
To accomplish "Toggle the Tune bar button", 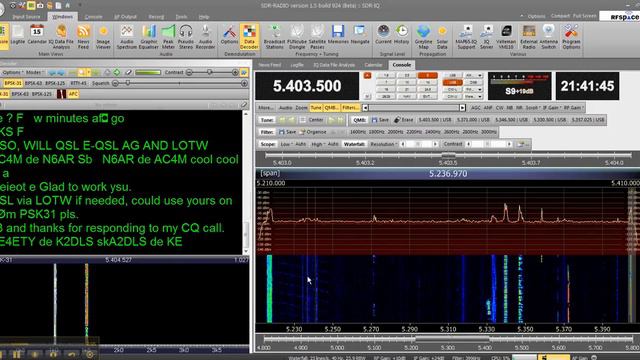I will [x=316, y=108].
